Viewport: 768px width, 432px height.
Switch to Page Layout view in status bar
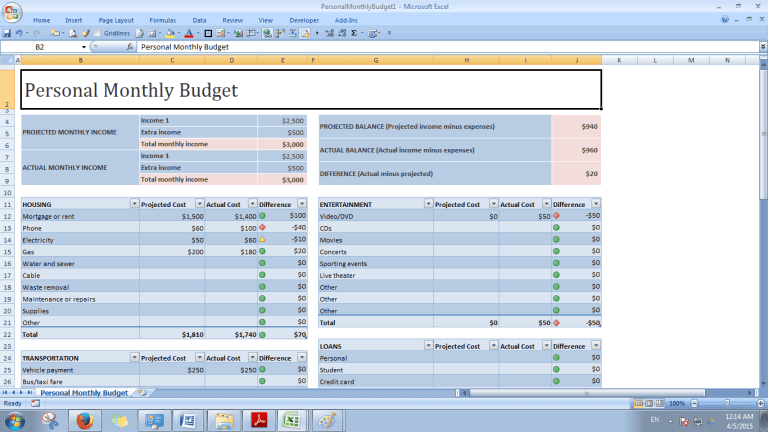point(649,404)
